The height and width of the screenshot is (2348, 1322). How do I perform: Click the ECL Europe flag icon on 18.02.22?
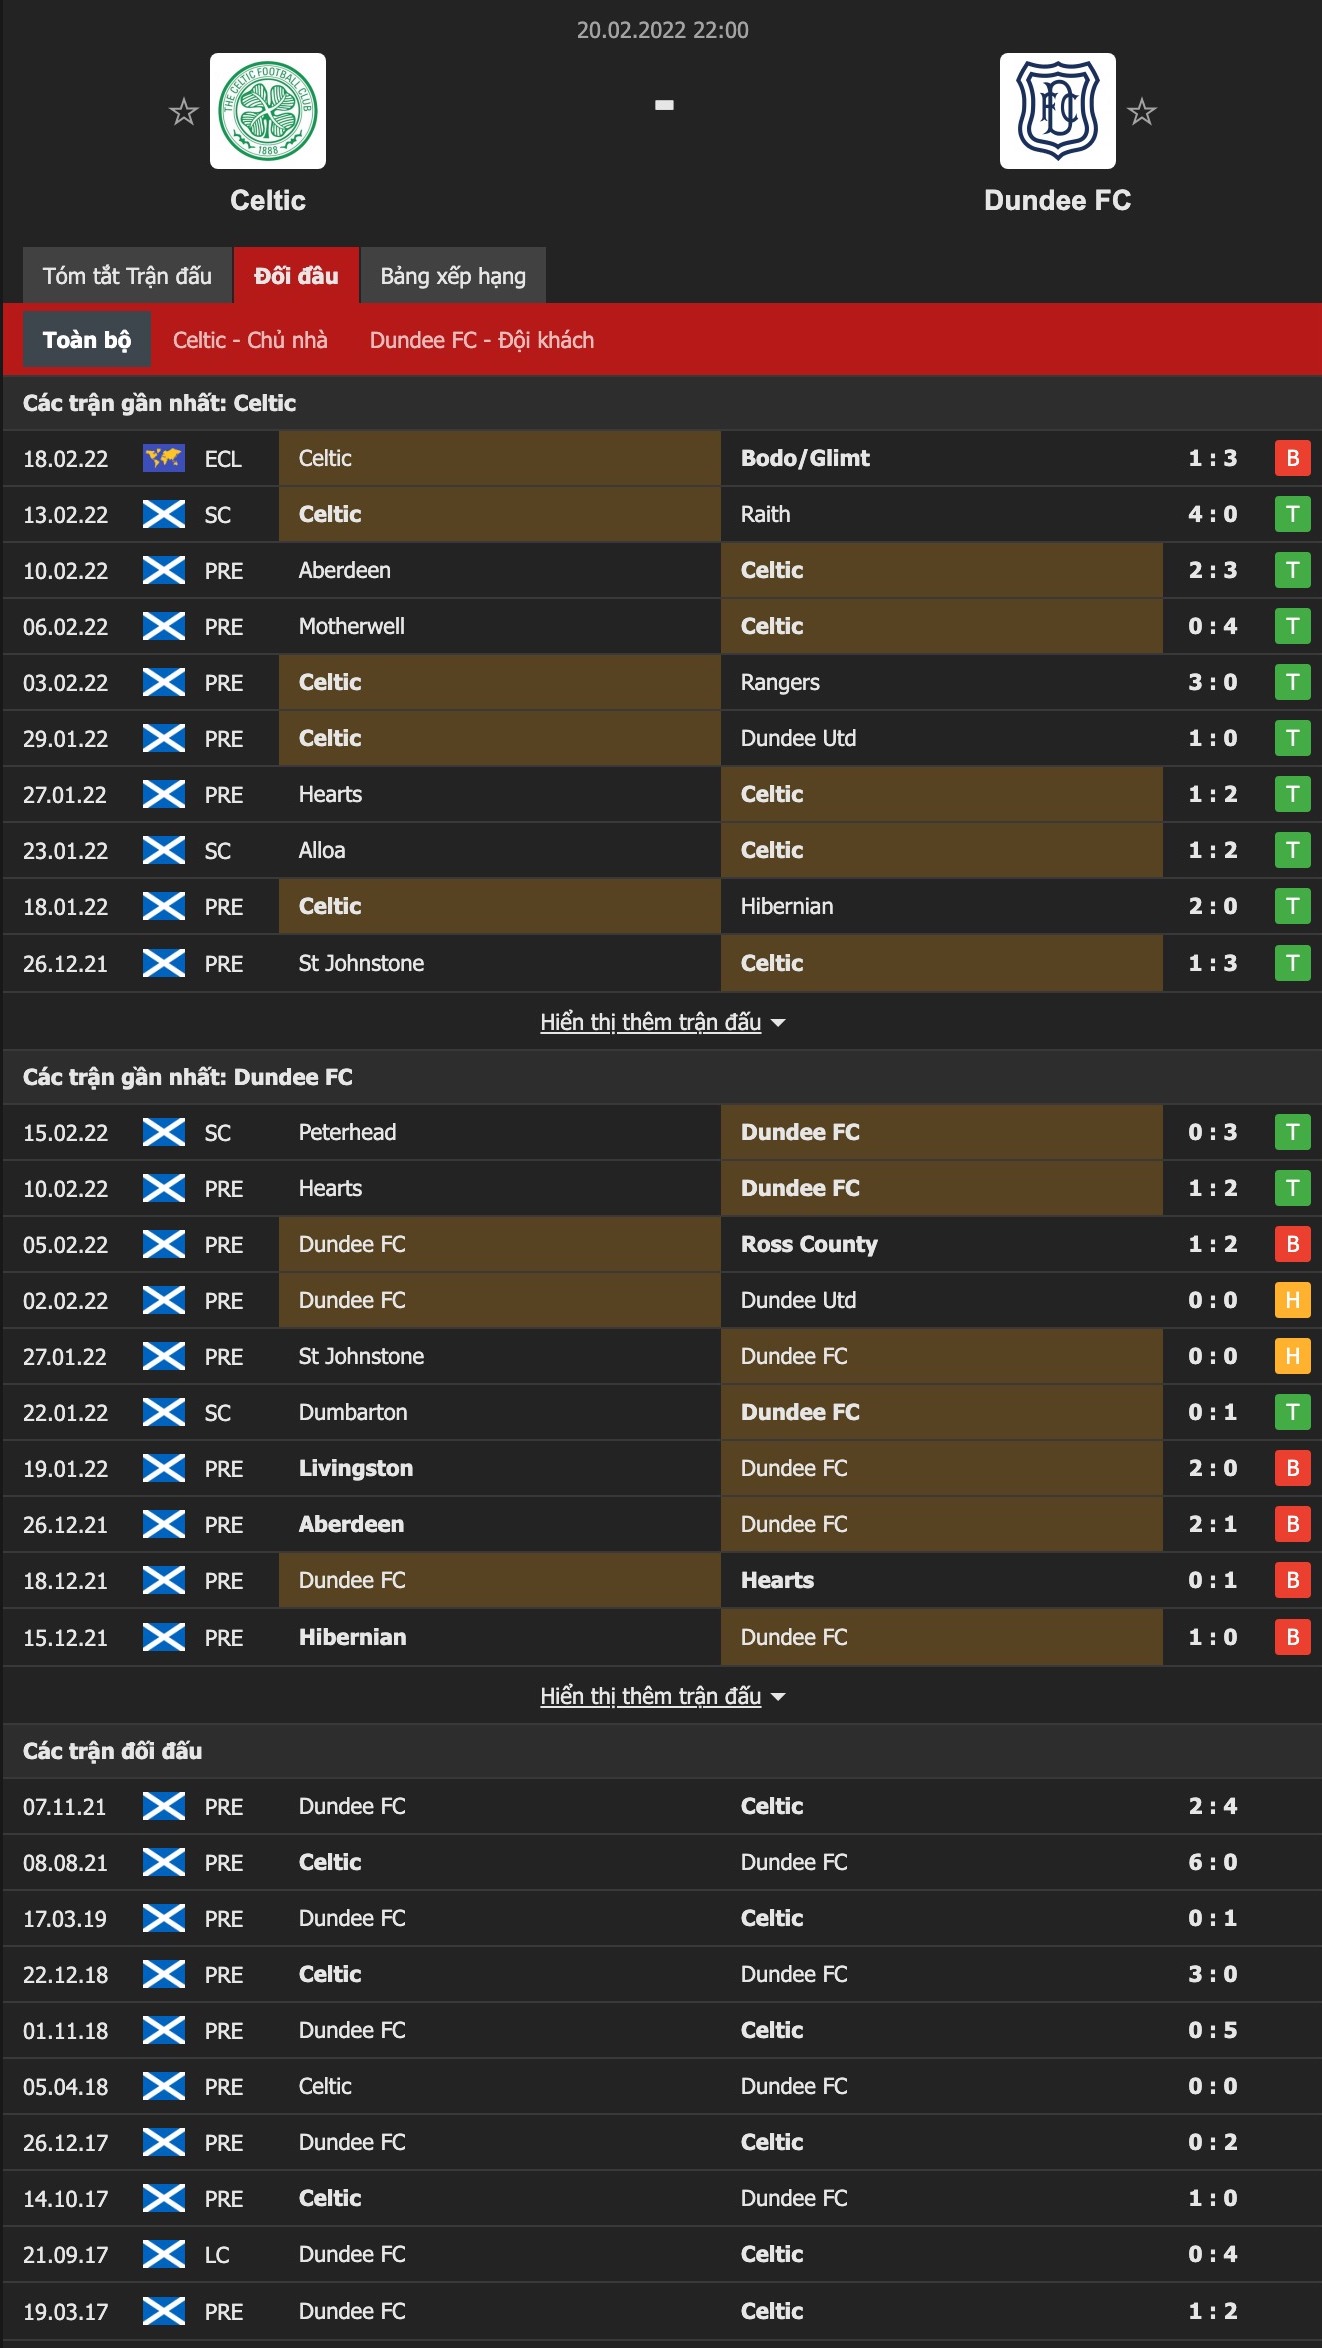(x=164, y=458)
